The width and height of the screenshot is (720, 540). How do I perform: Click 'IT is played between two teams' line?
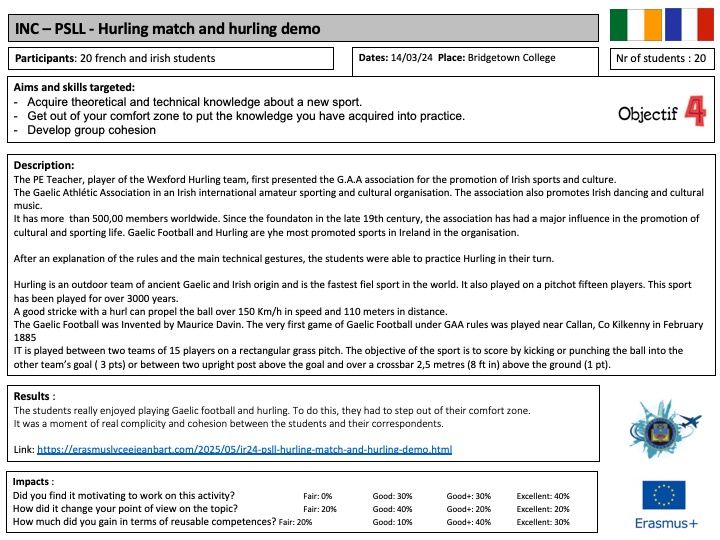point(348,351)
